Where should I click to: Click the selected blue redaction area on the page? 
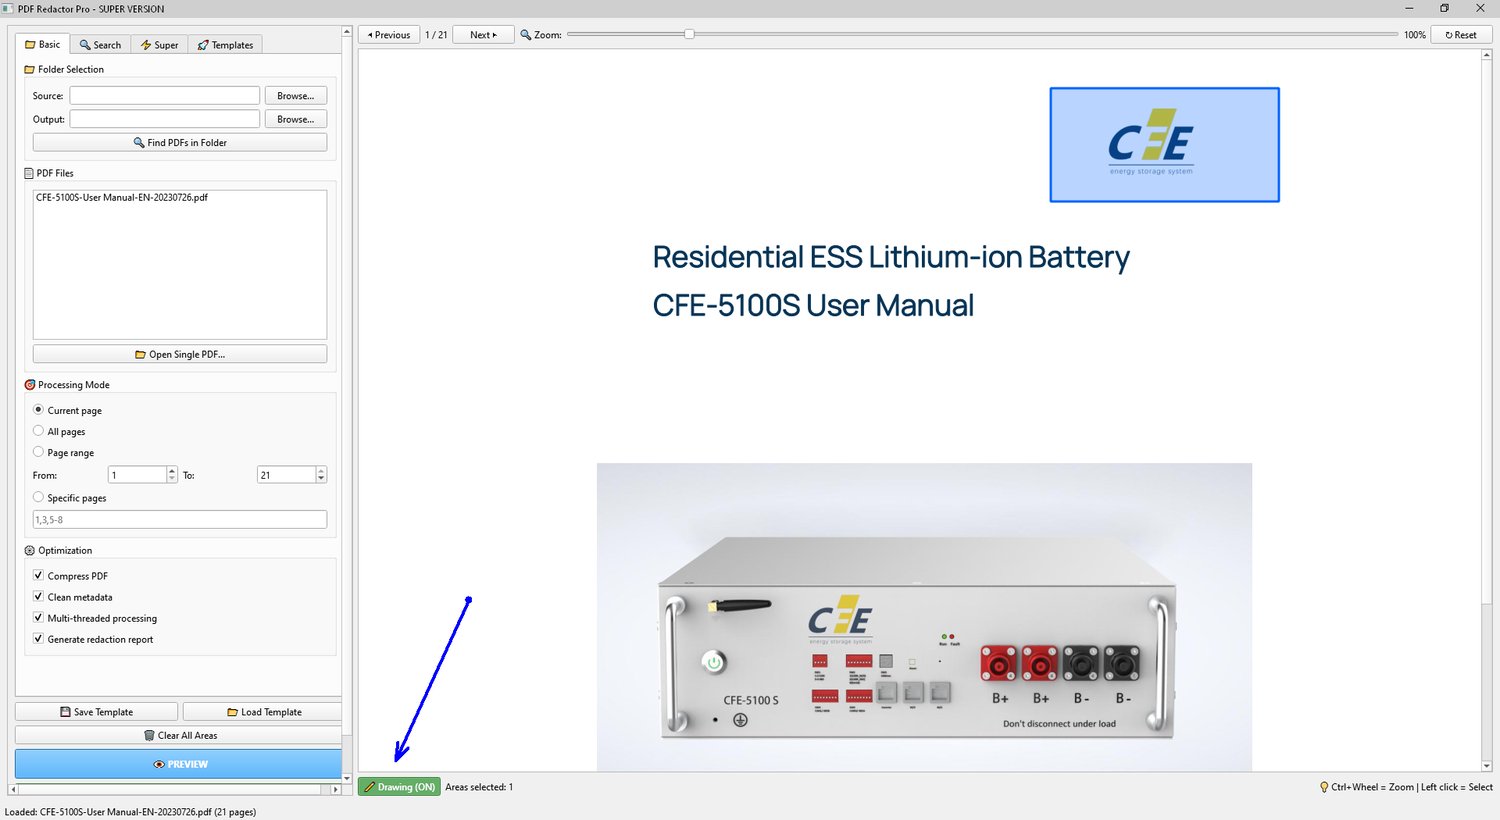click(x=1164, y=145)
